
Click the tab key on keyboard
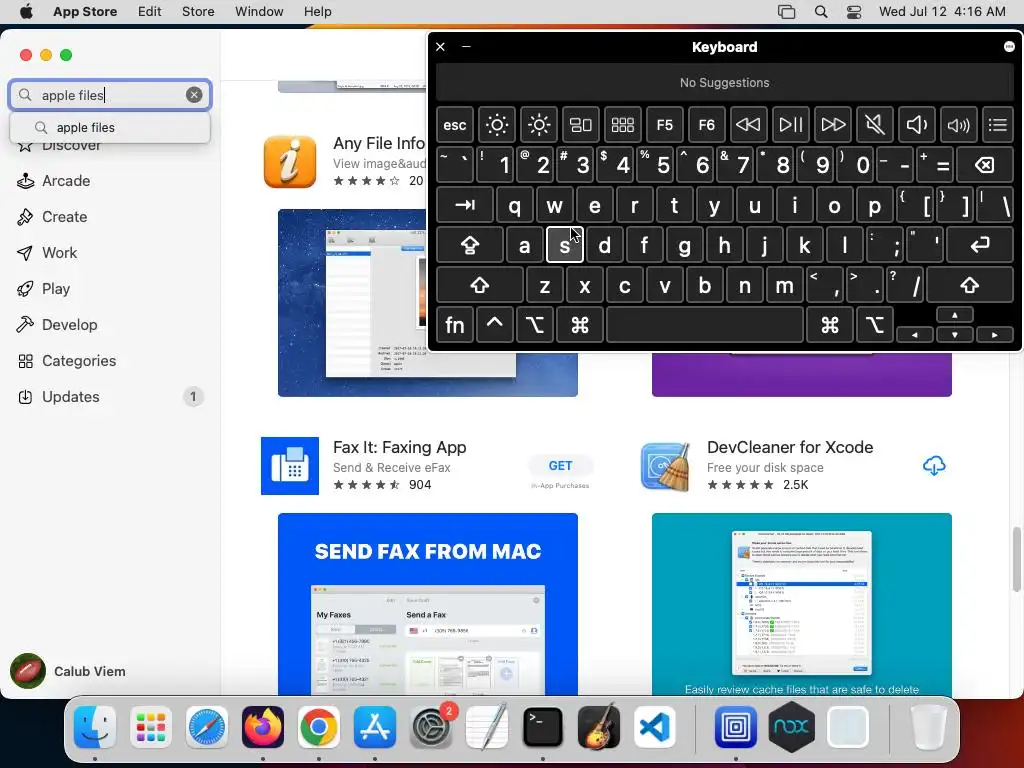coord(465,205)
